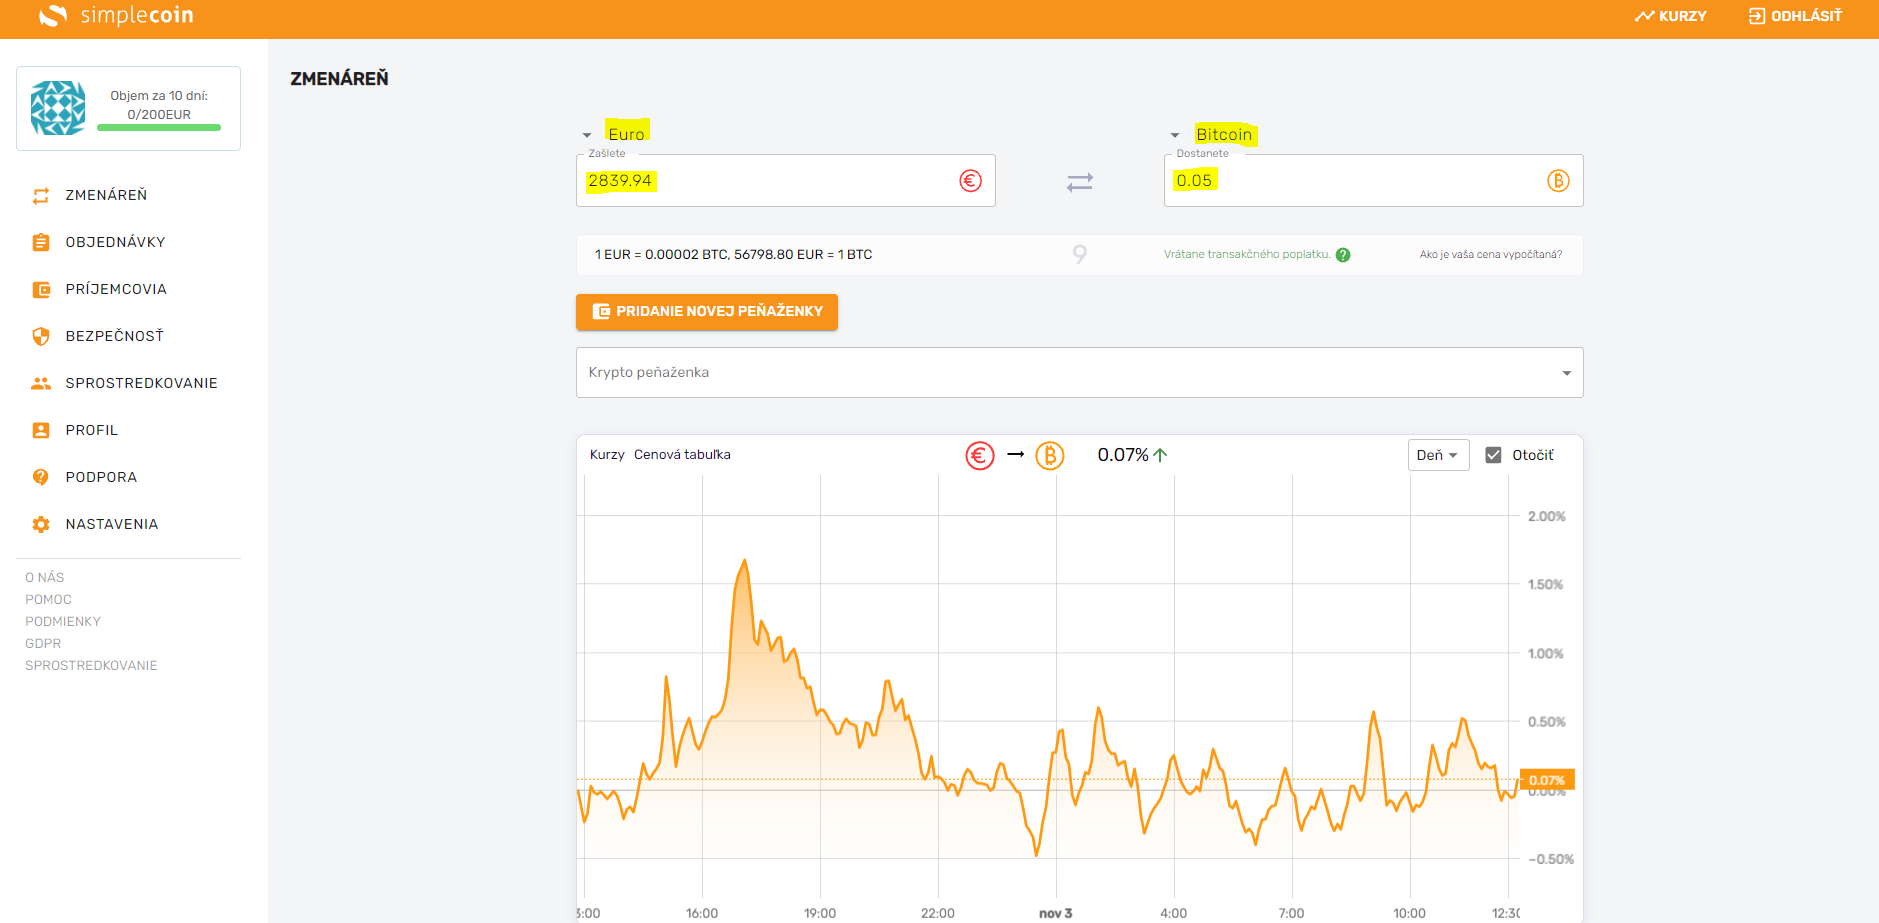Viewport: 1879px width, 923px height.
Task: Click the help question mark icon
Action: (1343, 255)
